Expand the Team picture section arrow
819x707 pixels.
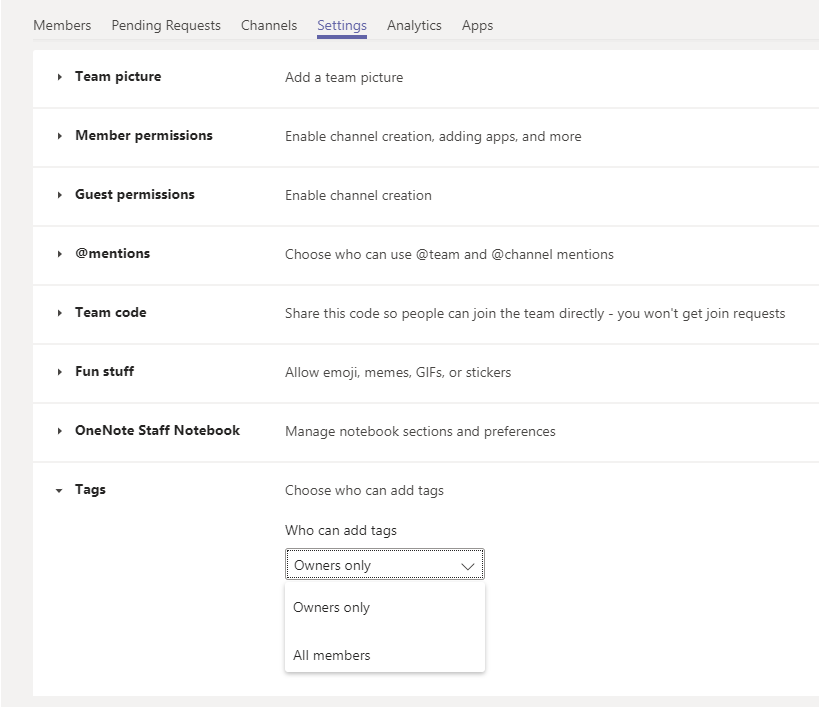[60, 78]
